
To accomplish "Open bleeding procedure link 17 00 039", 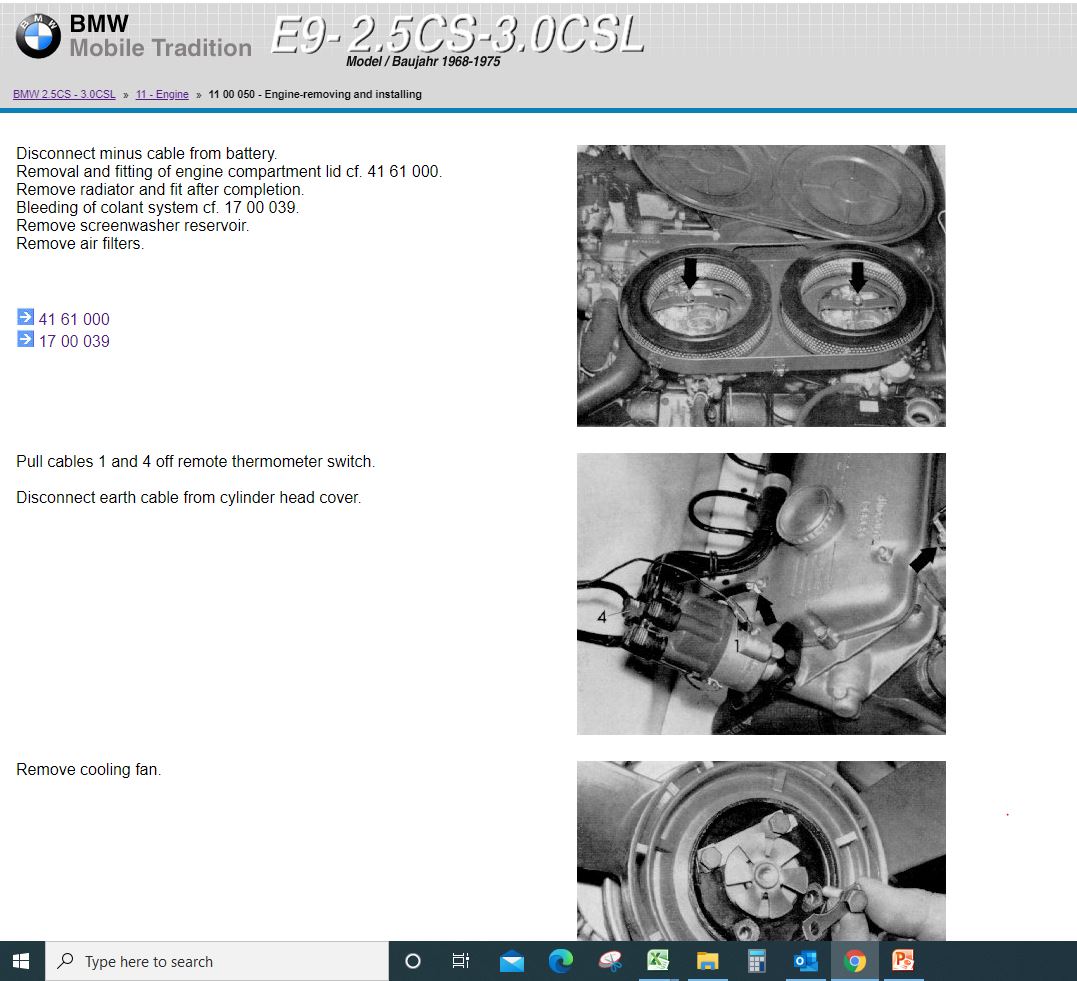I will tap(72, 340).
